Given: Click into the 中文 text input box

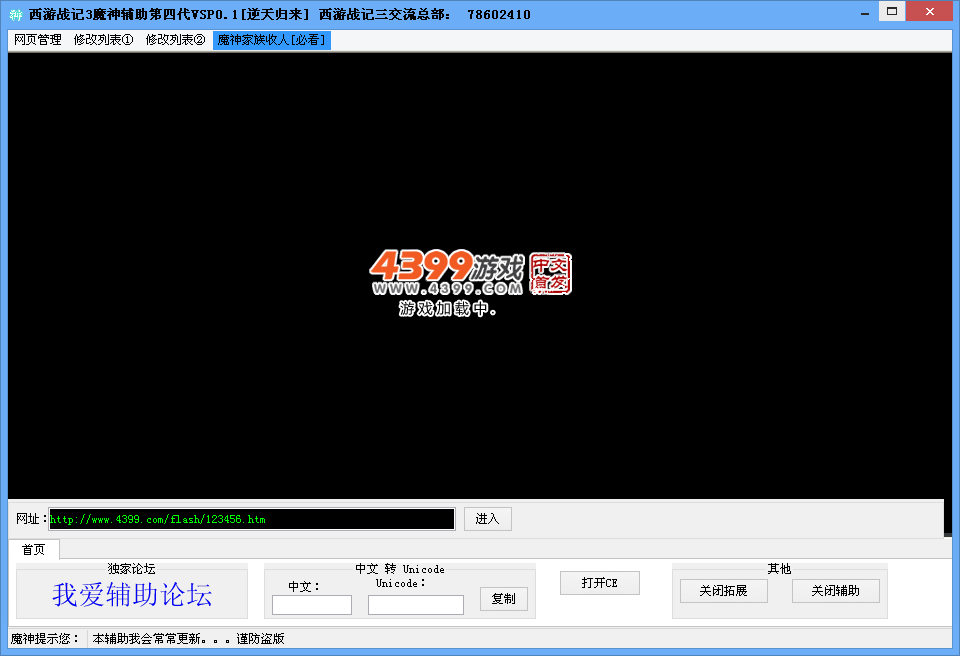Looking at the screenshot, I should click(x=312, y=605).
